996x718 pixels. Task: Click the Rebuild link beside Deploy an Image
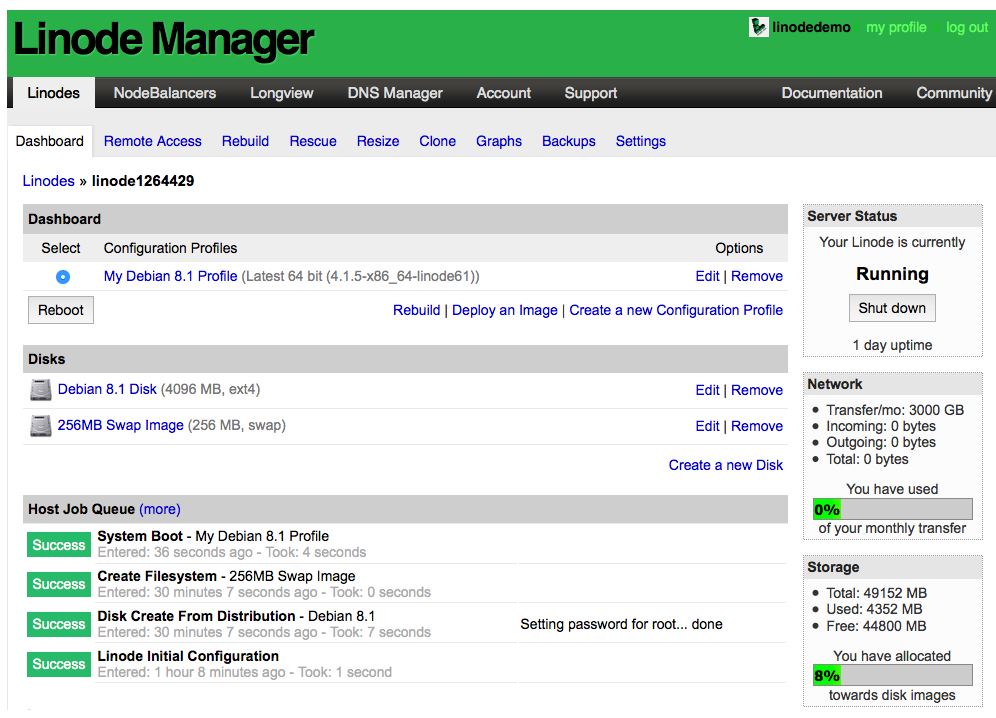click(x=416, y=310)
